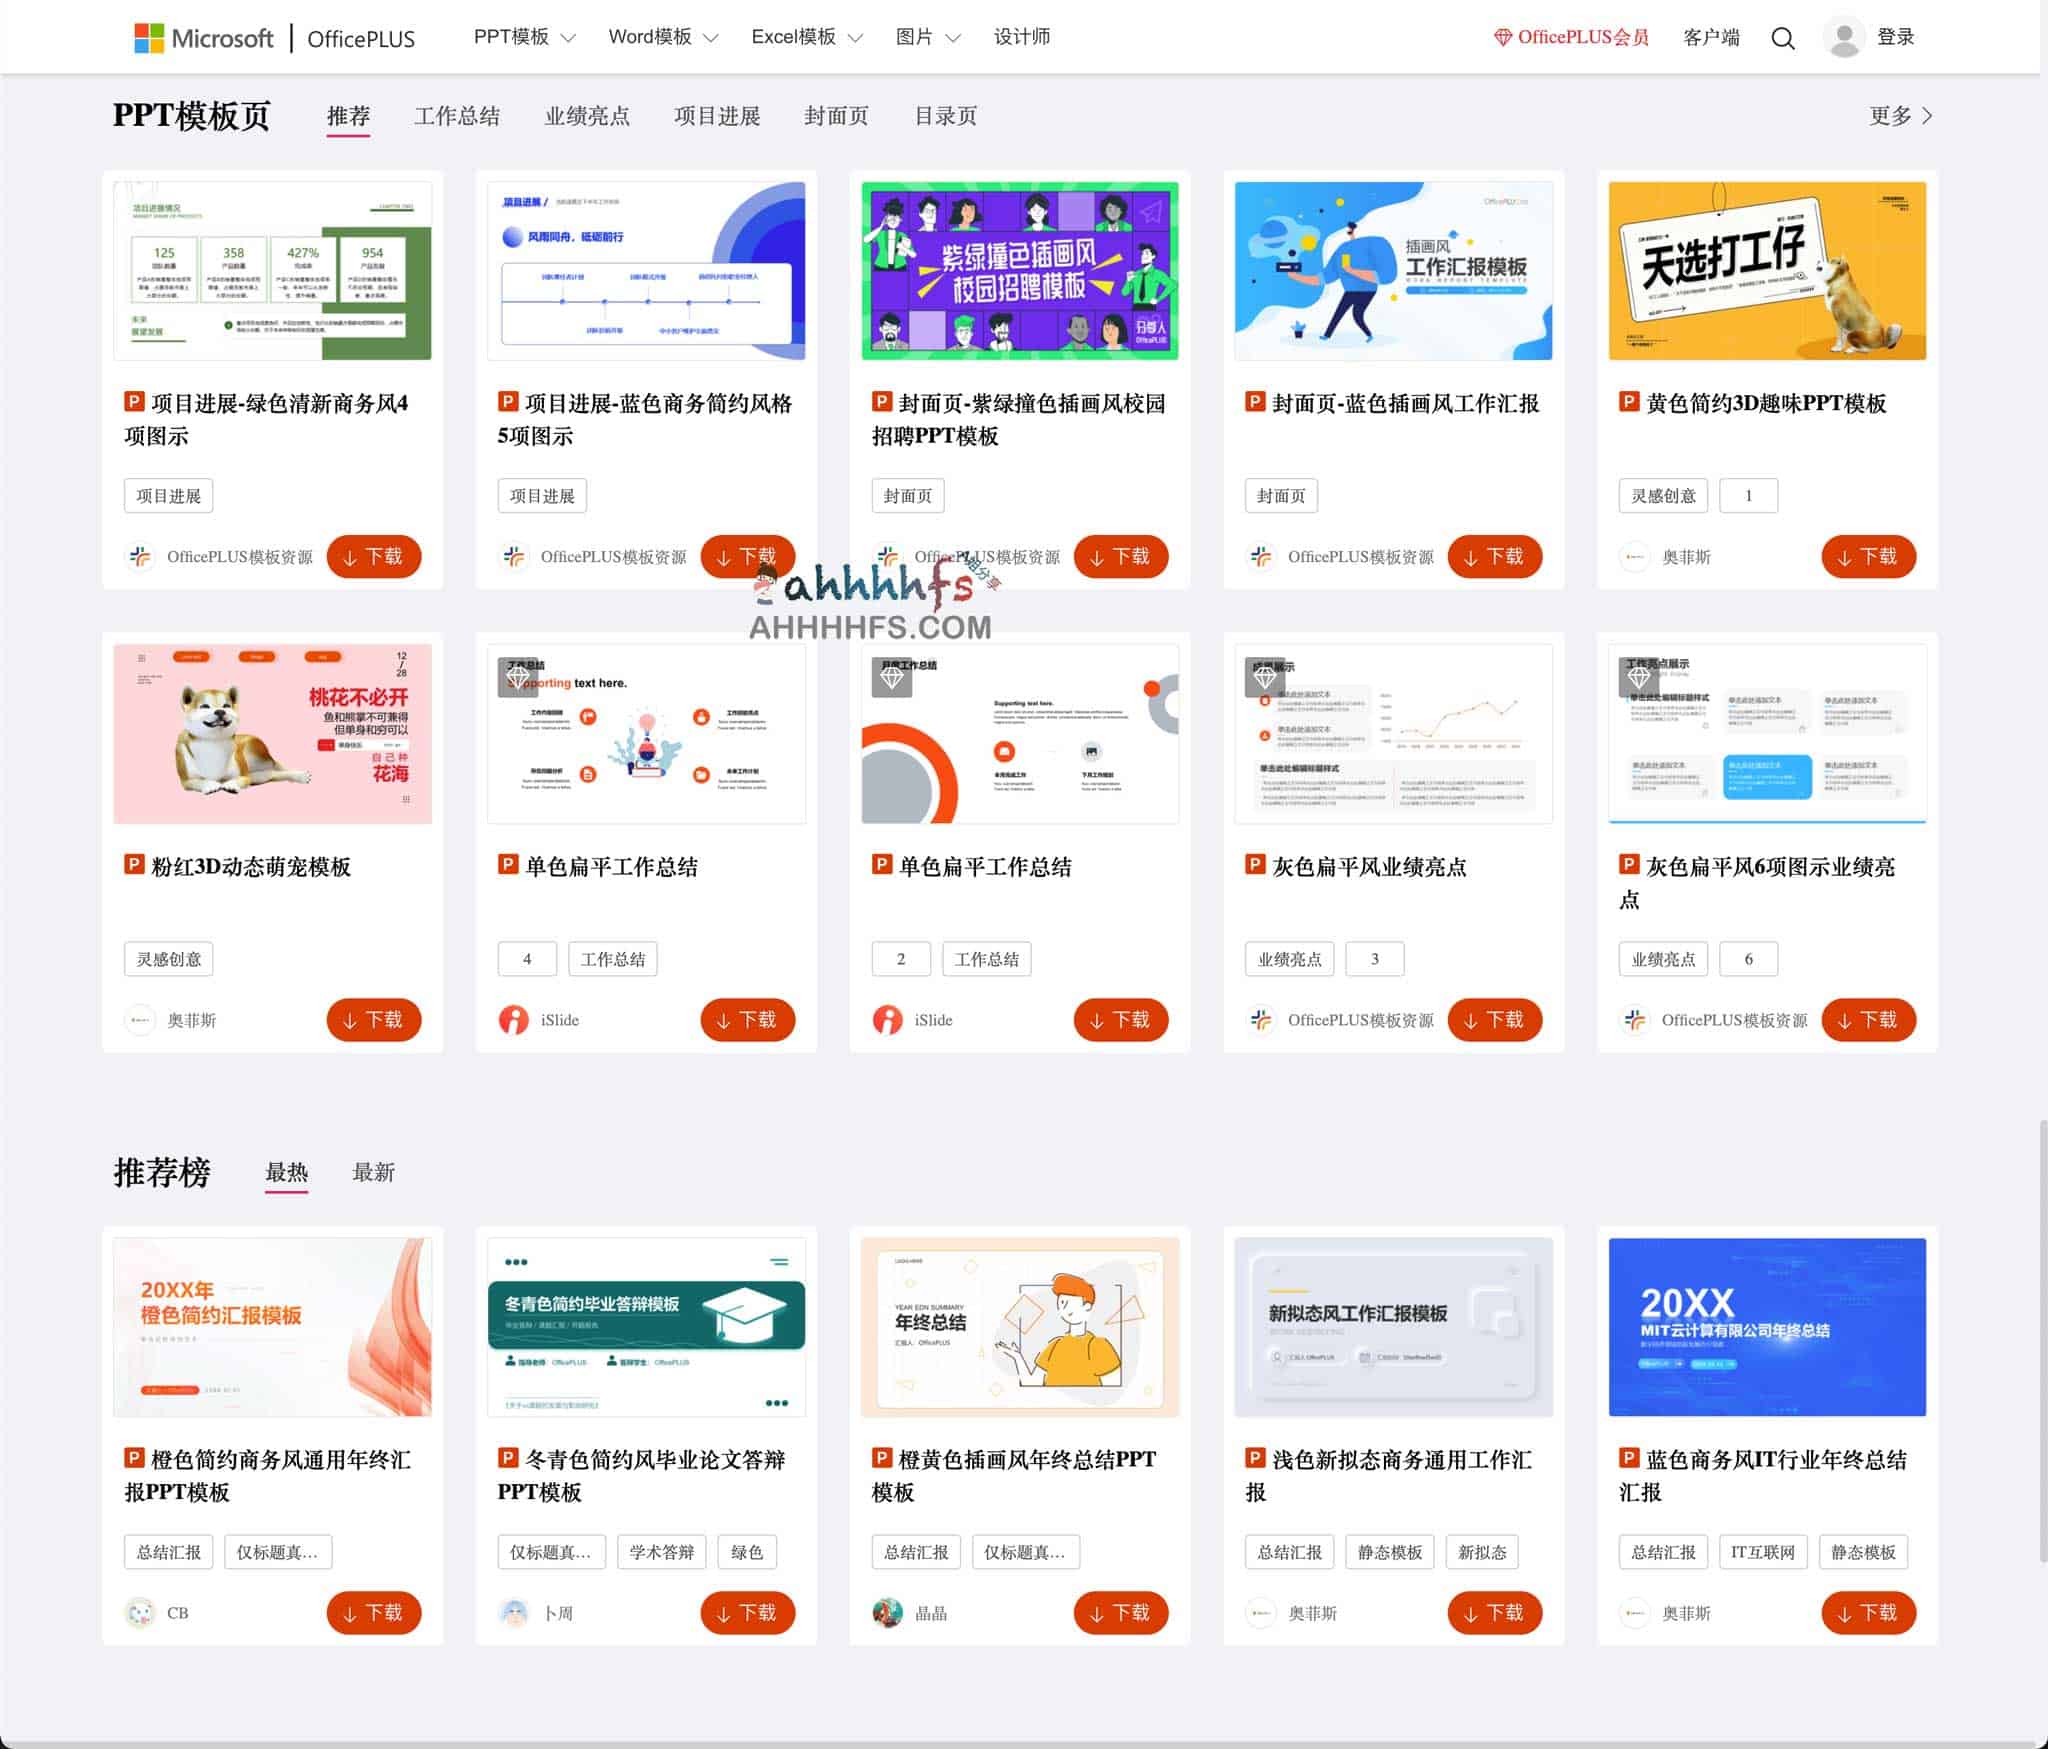Click the CB author avatar icon
The height and width of the screenshot is (1749, 2048).
click(x=139, y=1612)
